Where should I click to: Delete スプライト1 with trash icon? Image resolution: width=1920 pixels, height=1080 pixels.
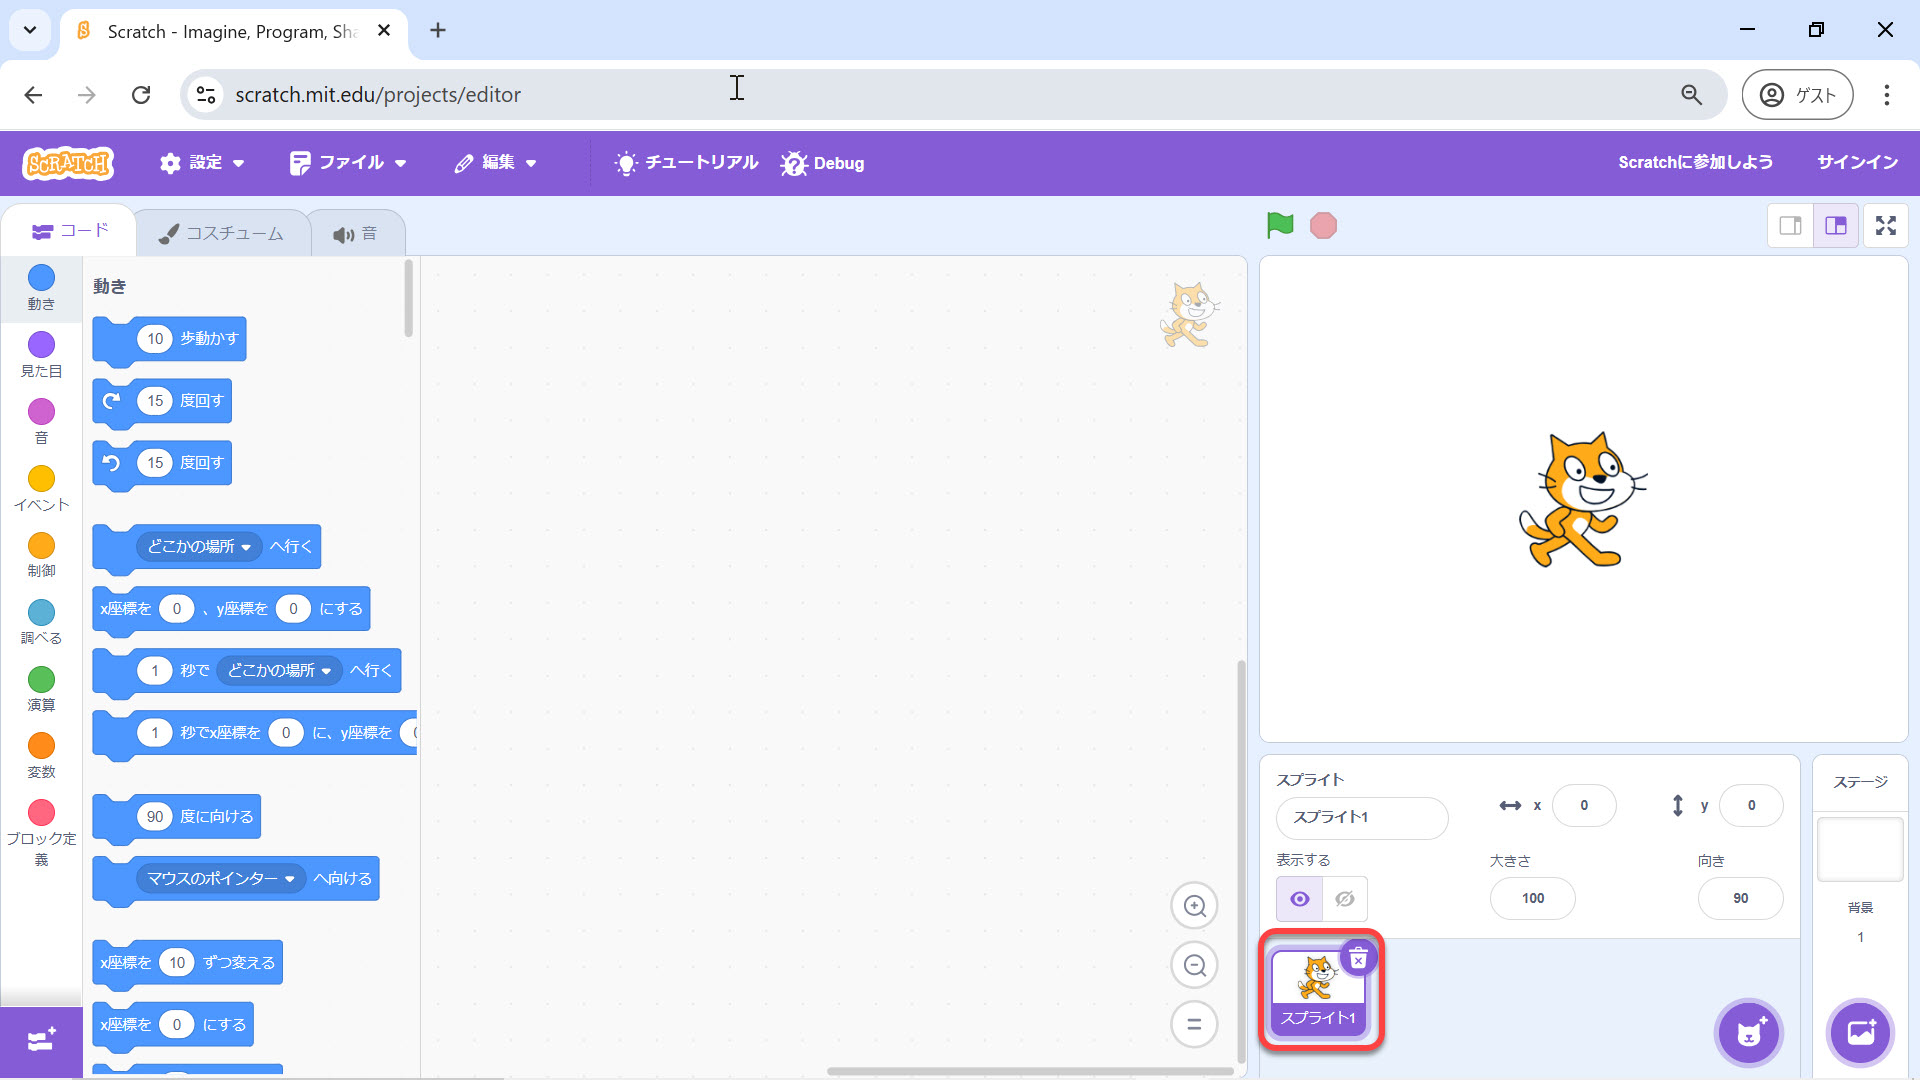coord(1358,959)
